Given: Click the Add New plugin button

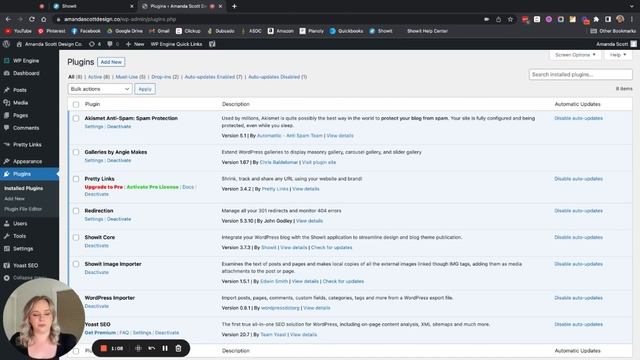Looking at the screenshot, I should pos(111,62).
